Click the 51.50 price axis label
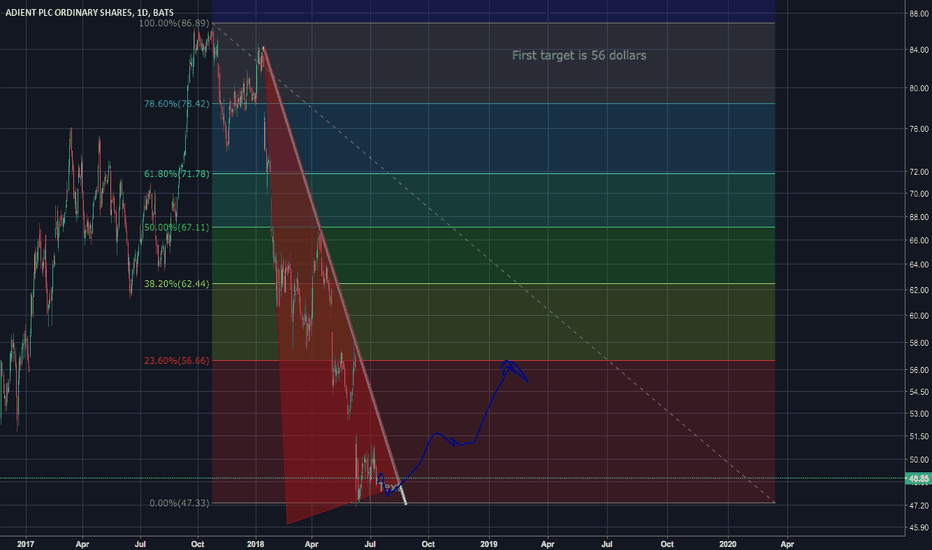Viewport: 932px width, 550px height. (918, 436)
